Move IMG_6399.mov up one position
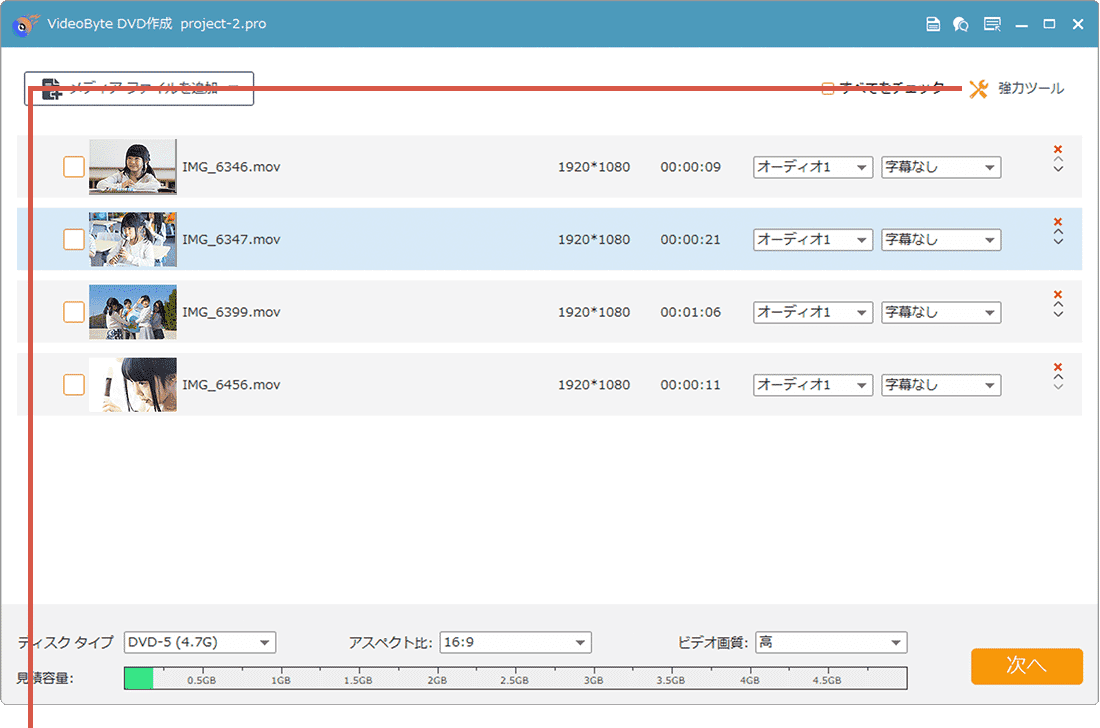 point(1058,305)
